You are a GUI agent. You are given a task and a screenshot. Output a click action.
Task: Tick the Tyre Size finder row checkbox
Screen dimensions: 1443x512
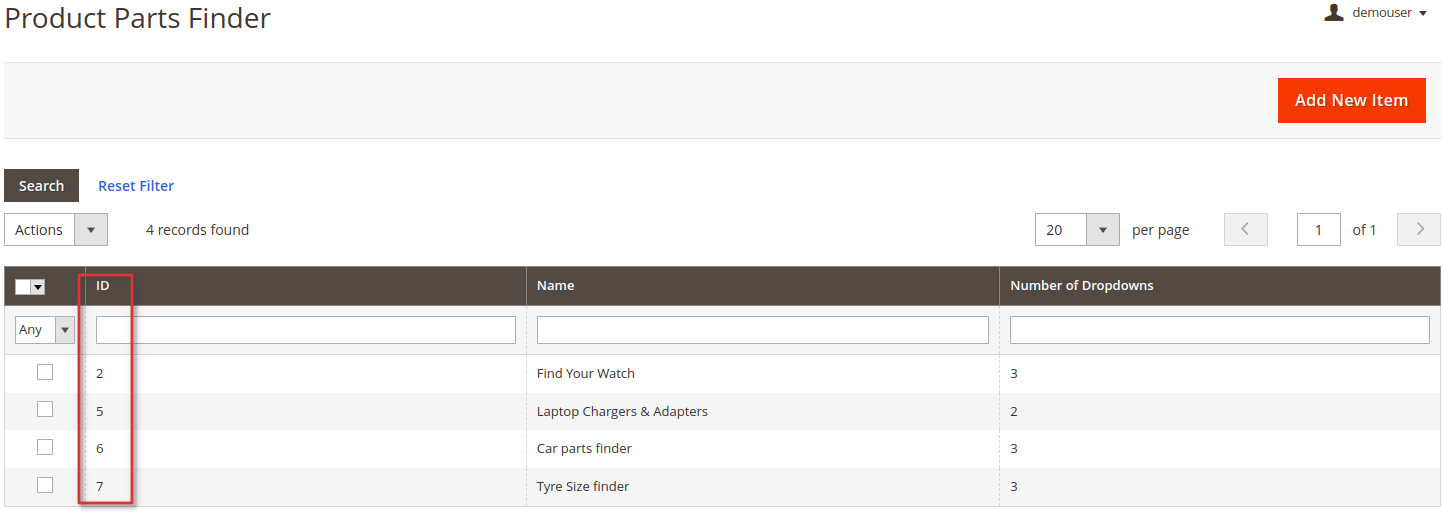pyautogui.click(x=45, y=485)
